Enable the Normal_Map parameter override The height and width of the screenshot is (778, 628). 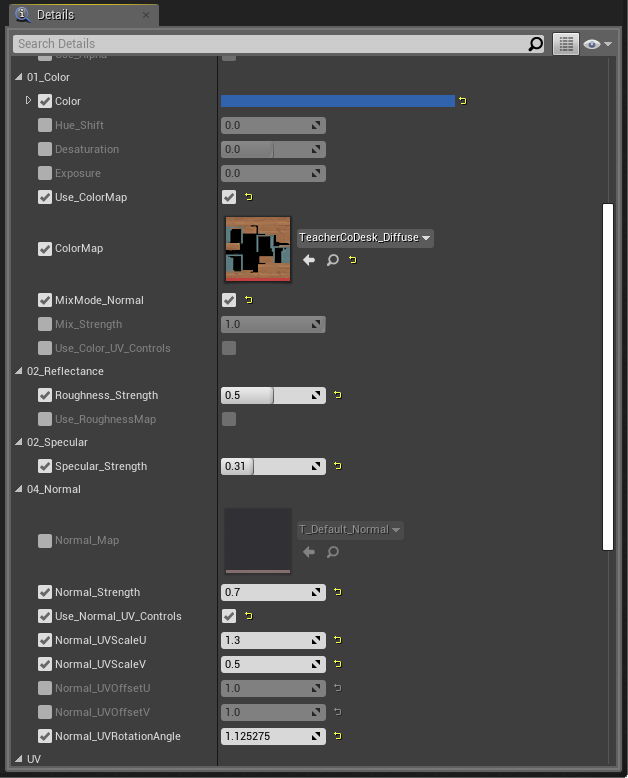tap(45, 540)
